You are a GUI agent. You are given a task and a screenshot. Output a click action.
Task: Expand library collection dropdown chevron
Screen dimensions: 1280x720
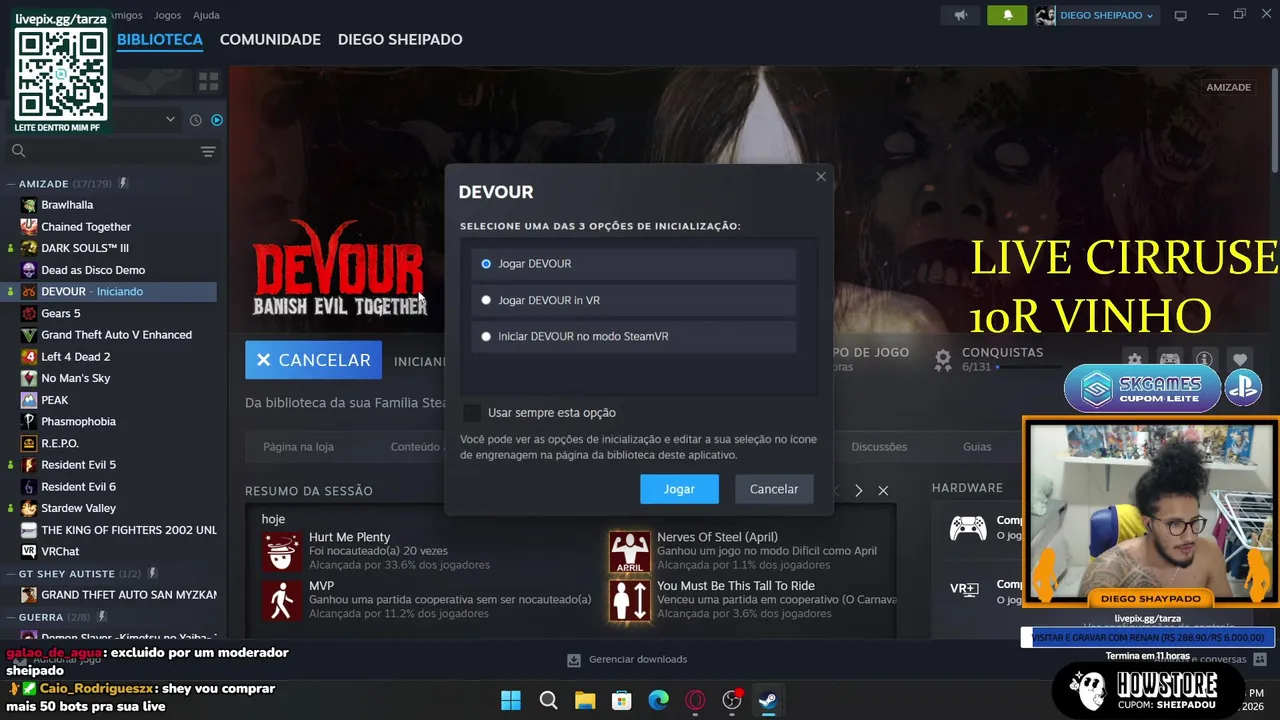(170, 119)
